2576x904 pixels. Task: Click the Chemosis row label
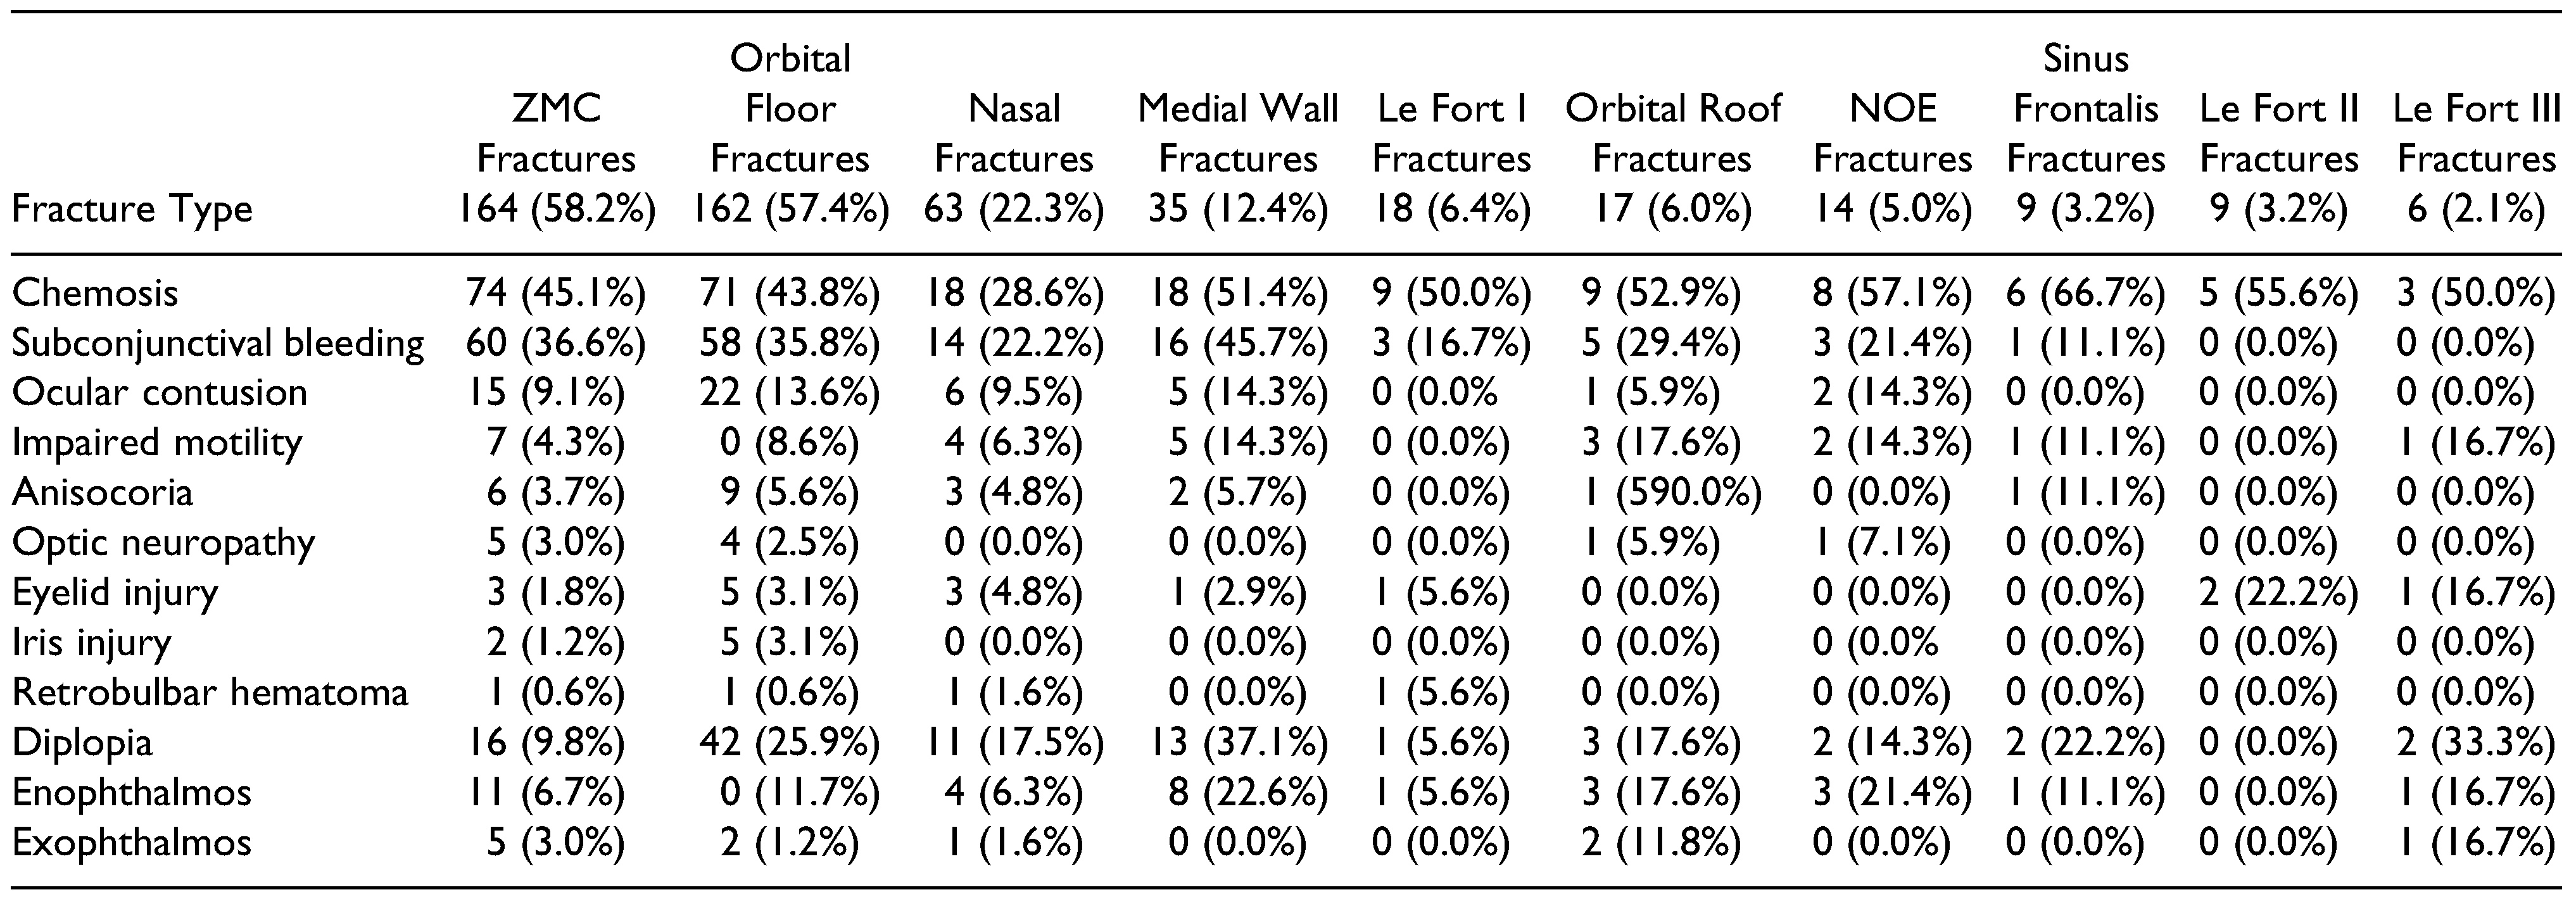tap(95, 293)
